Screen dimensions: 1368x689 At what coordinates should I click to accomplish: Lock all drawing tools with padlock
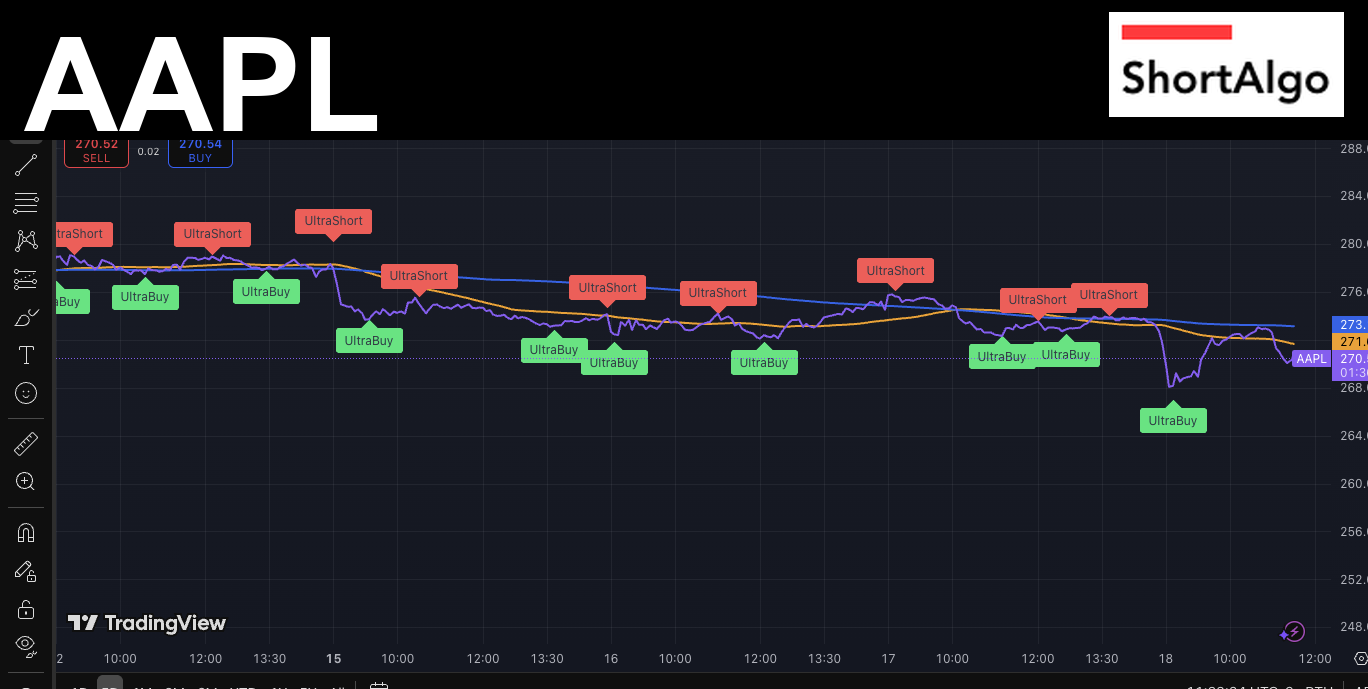pos(26,609)
